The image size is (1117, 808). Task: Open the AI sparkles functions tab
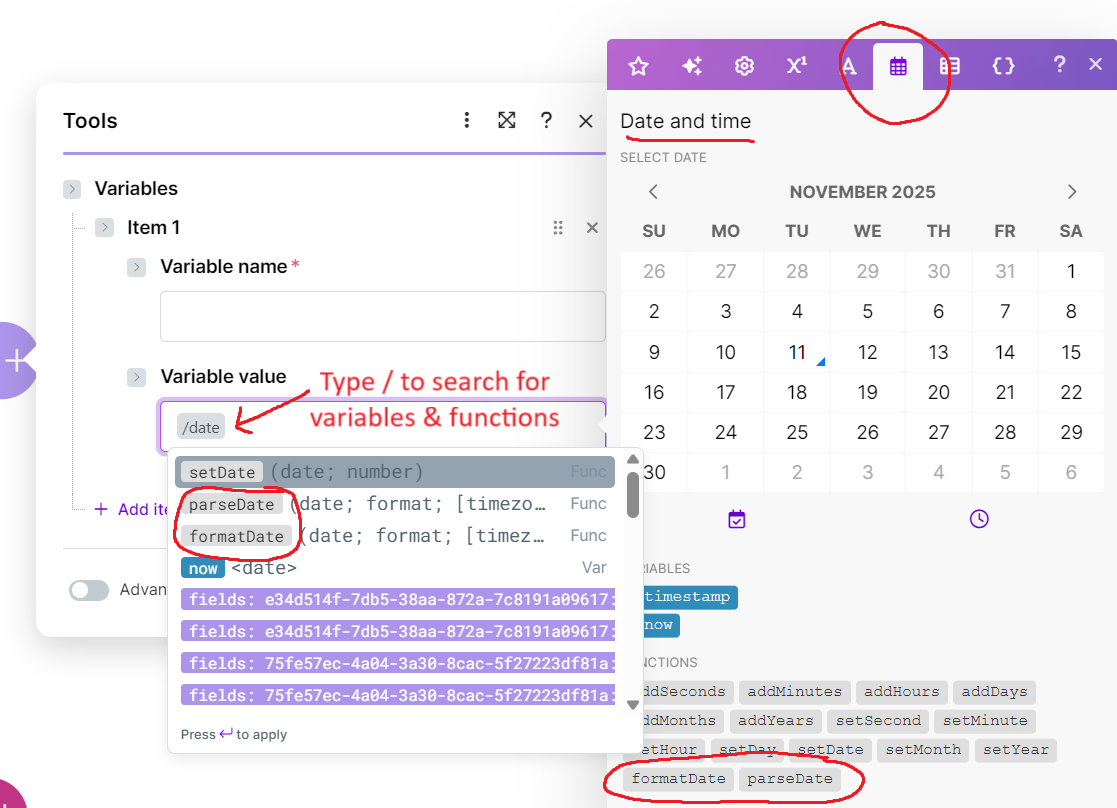[x=691, y=66]
